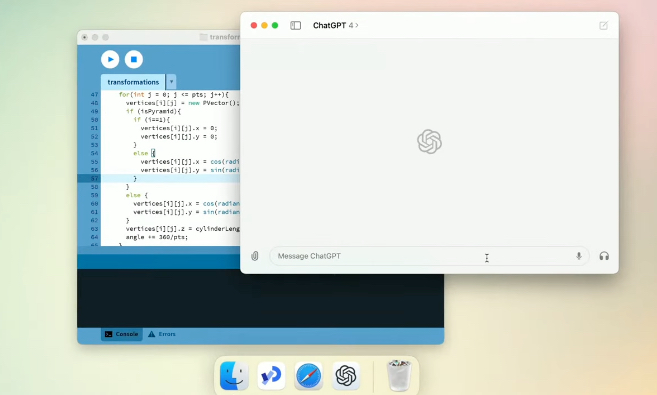Open the ChatGPT 4 model selector
657x395 pixels.
(336, 26)
